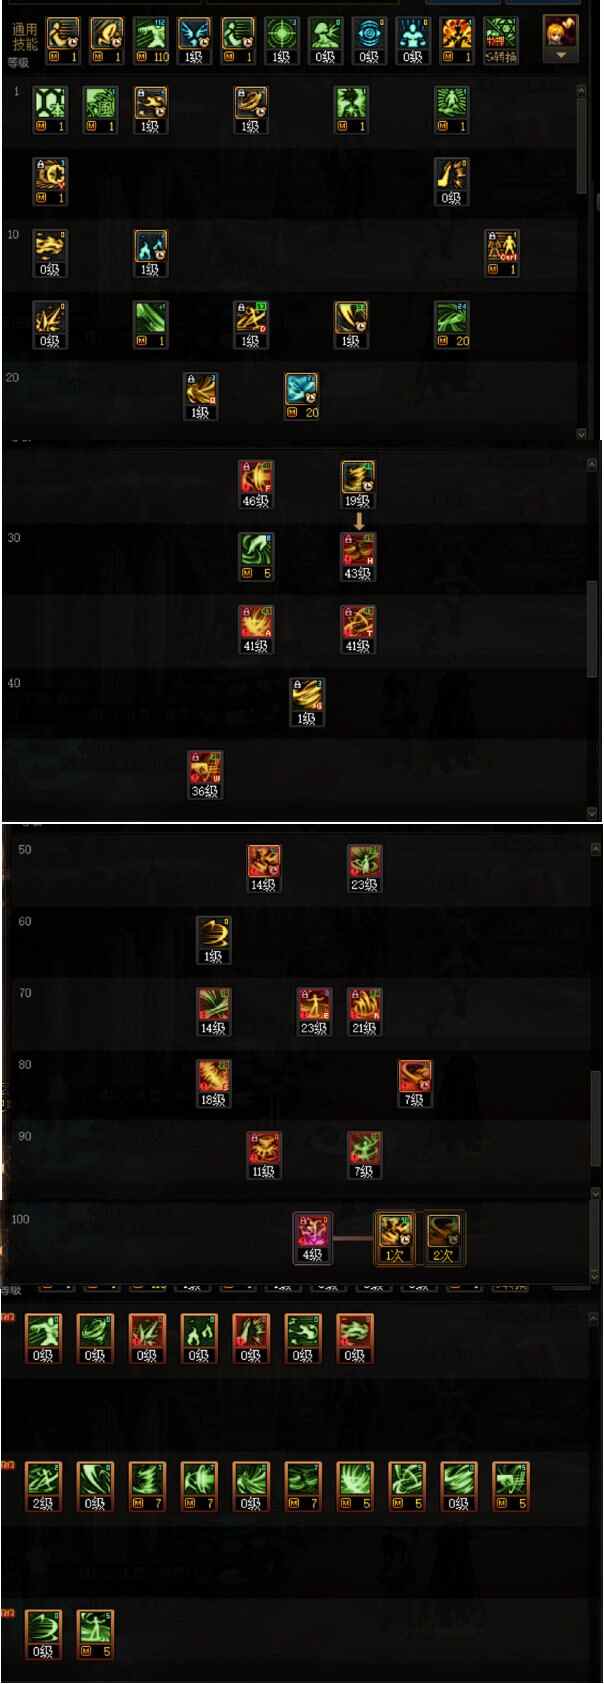
Task: Open the character portrait dropdown arrow
Action: [561, 55]
